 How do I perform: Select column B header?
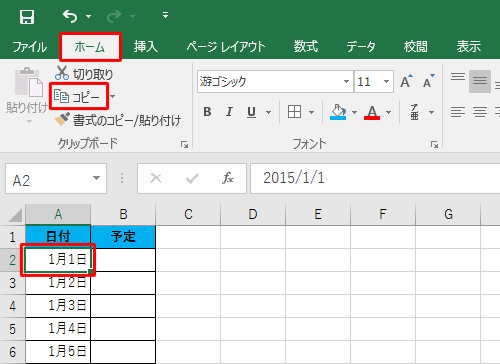pos(123,214)
